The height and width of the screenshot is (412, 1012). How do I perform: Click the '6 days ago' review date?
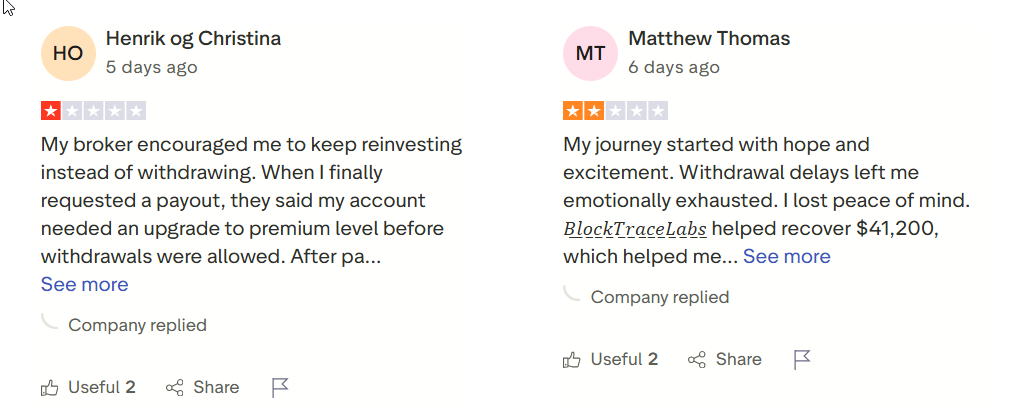[673, 68]
